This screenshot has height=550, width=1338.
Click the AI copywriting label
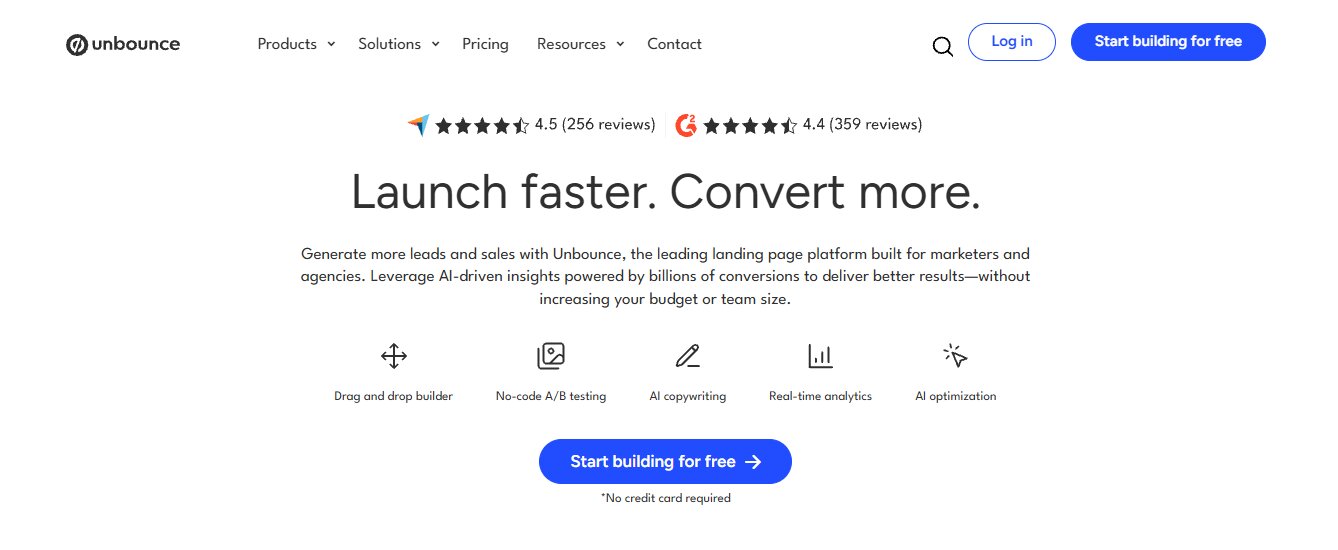688,396
